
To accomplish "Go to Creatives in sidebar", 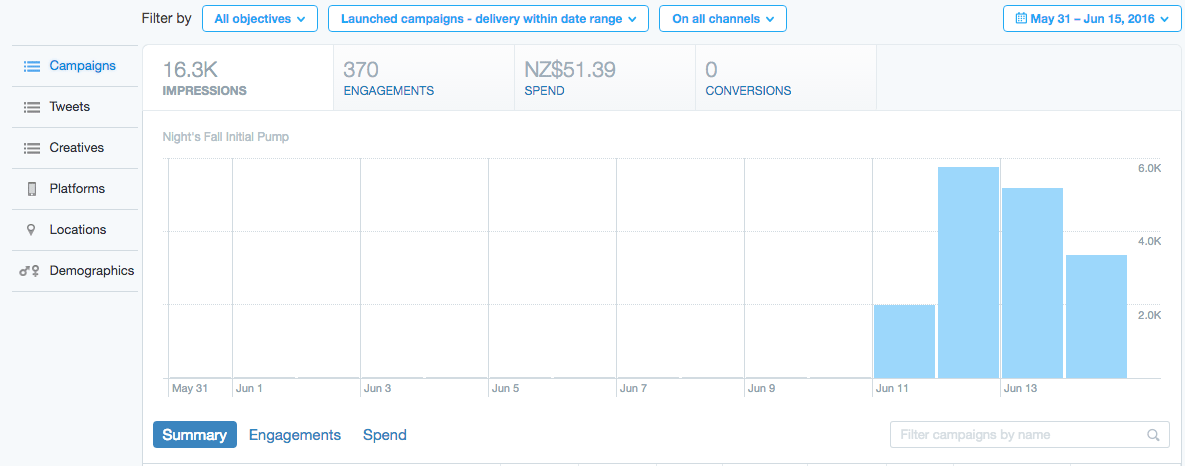I will click(x=75, y=148).
